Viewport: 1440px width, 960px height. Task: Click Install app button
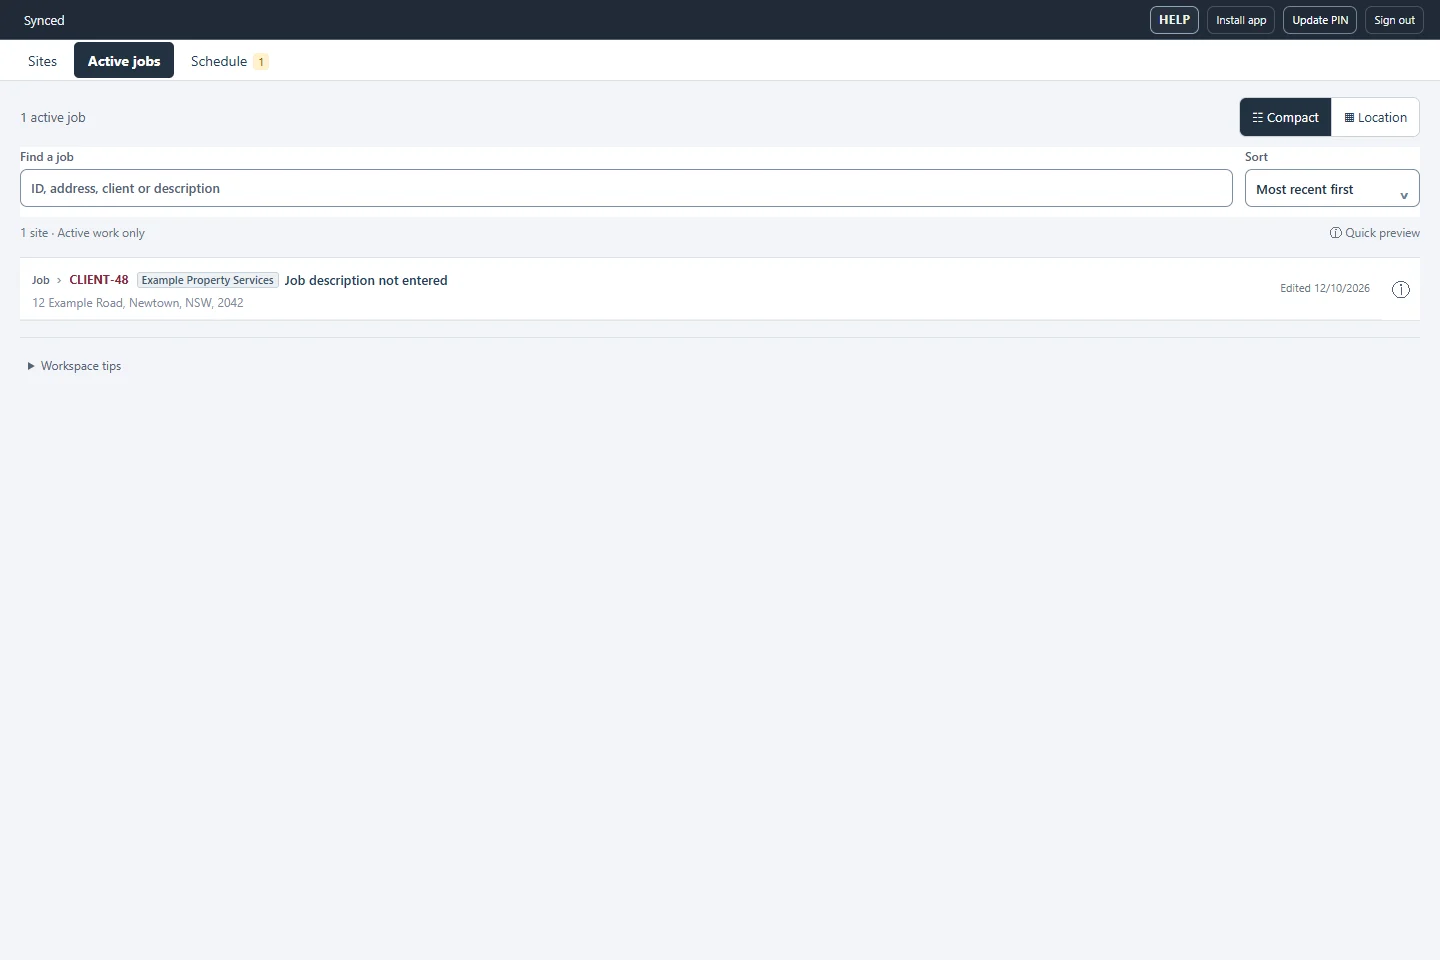(1241, 20)
